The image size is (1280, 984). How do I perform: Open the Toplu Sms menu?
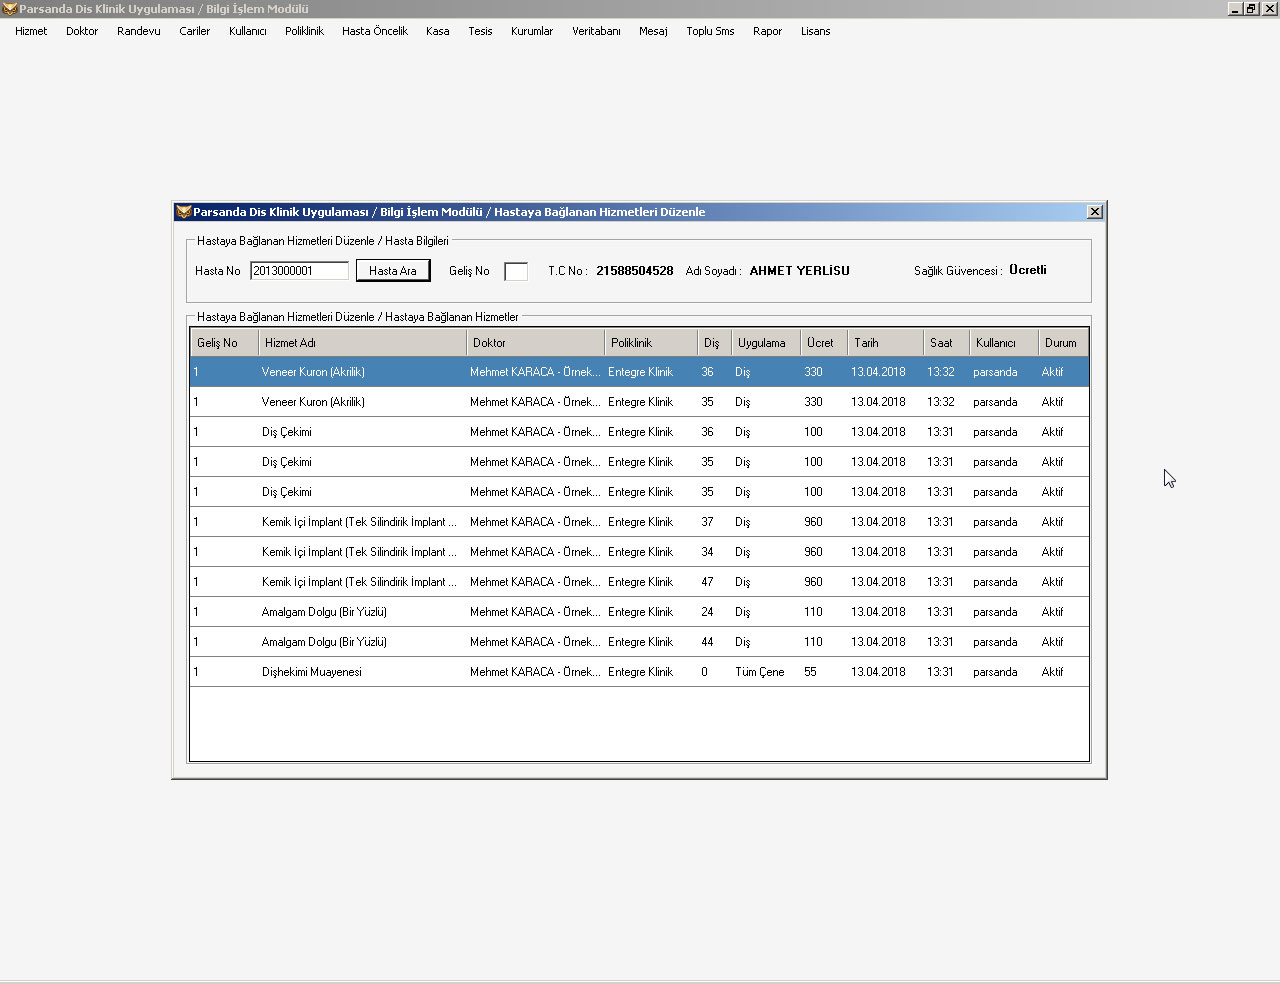tap(710, 31)
